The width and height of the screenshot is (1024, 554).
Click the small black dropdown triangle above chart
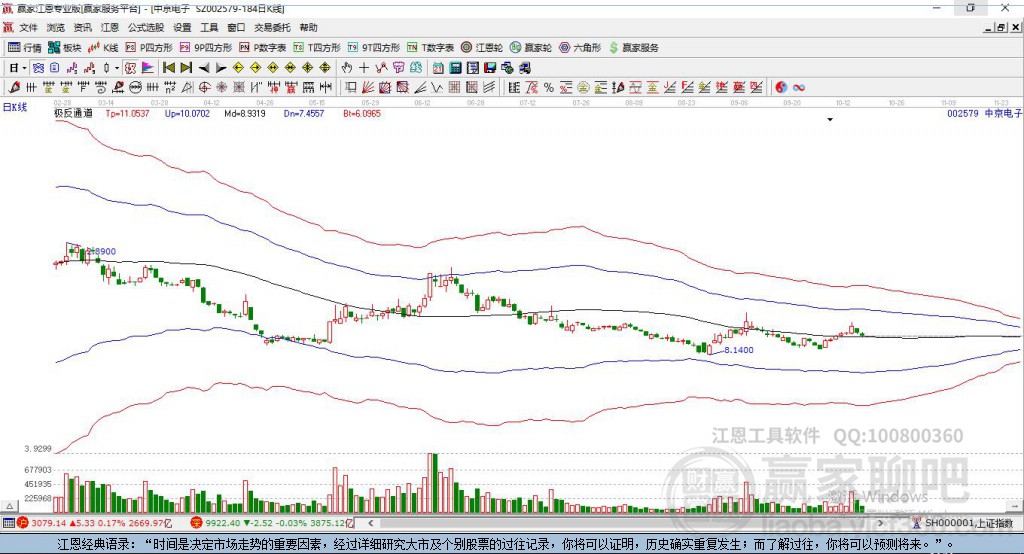[x=830, y=120]
